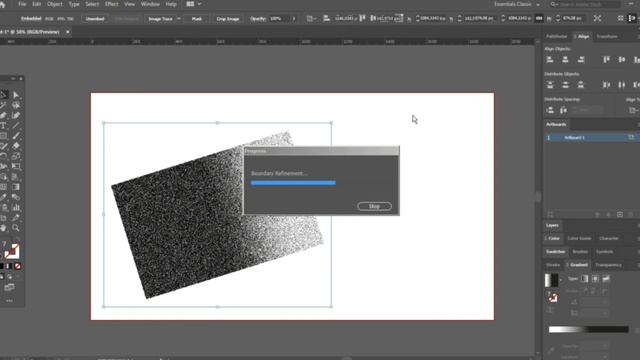
Task: Open gradient swatch preset dropdown arrow
Action: click(x=560, y=280)
